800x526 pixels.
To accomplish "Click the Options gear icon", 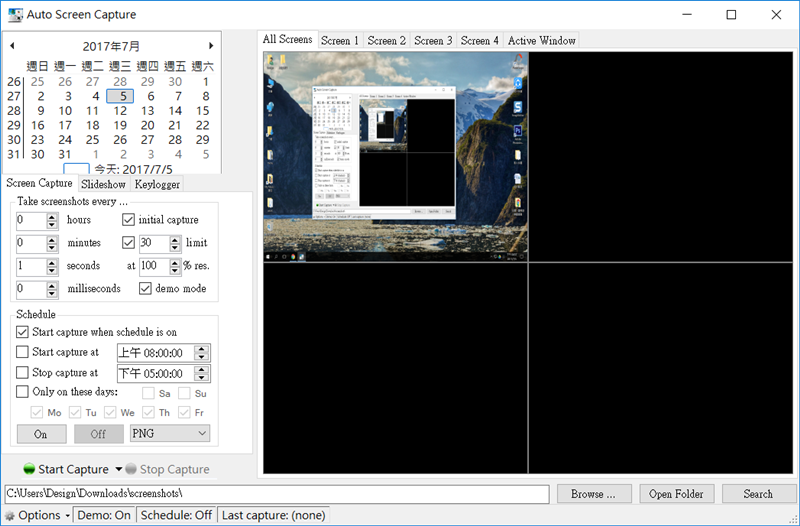I will coord(10,516).
